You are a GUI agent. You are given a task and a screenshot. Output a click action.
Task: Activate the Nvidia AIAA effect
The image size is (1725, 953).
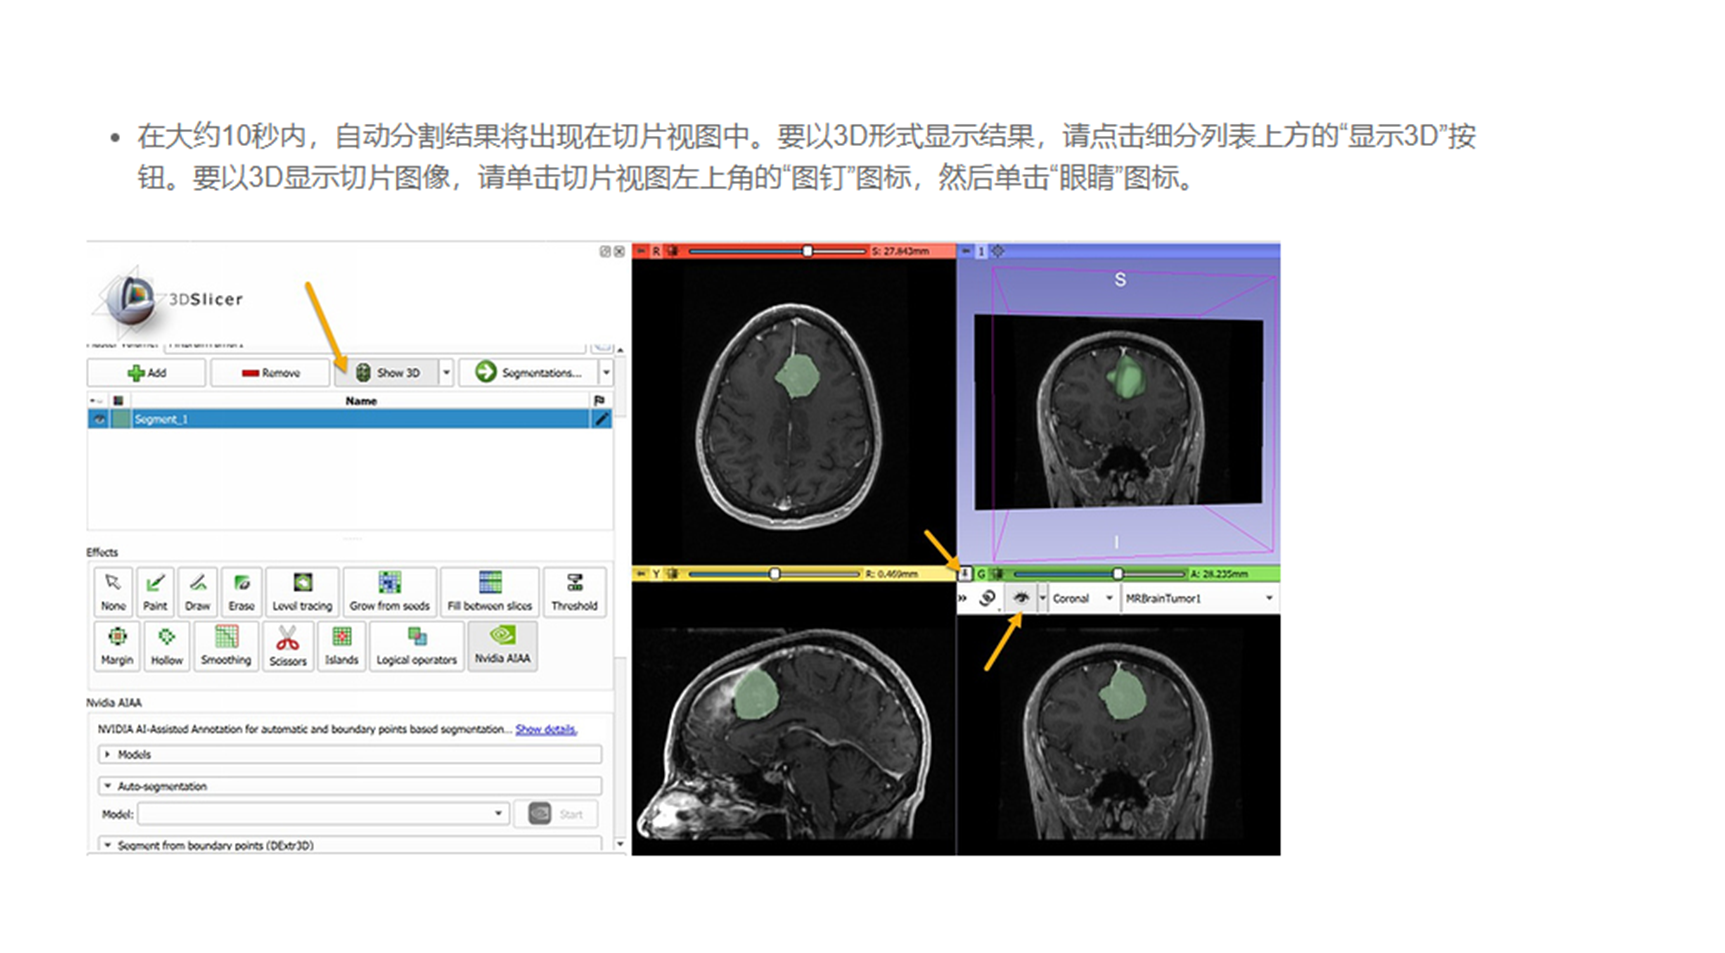pyautogui.click(x=502, y=646)
